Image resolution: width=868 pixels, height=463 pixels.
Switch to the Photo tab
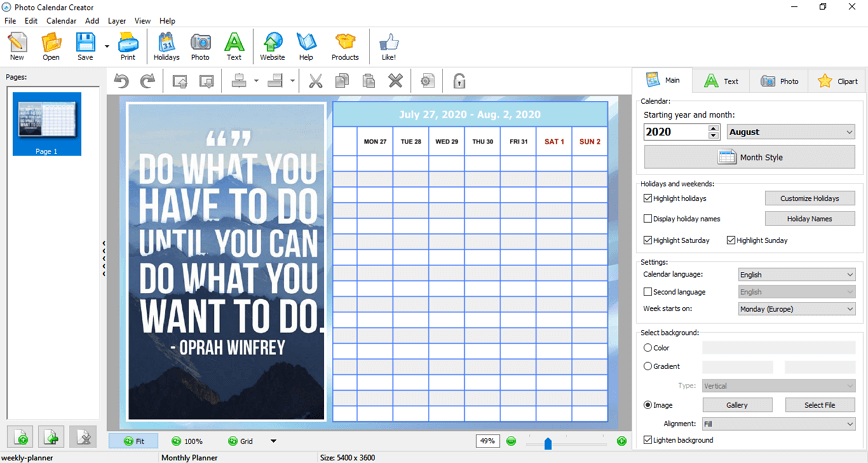pos(779,81)
